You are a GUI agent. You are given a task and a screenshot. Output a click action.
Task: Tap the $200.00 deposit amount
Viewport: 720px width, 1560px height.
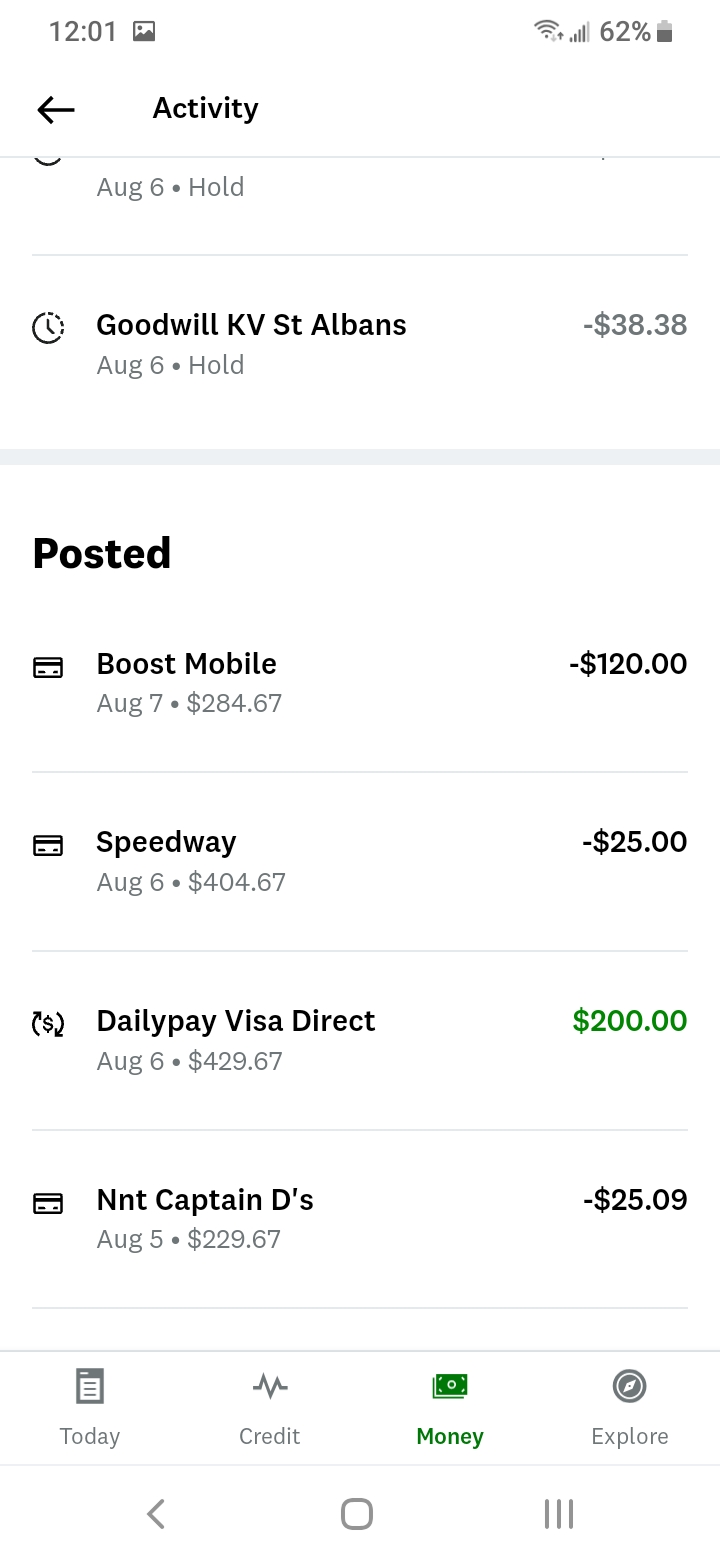pyautogui.click(x=629, y=1021)
